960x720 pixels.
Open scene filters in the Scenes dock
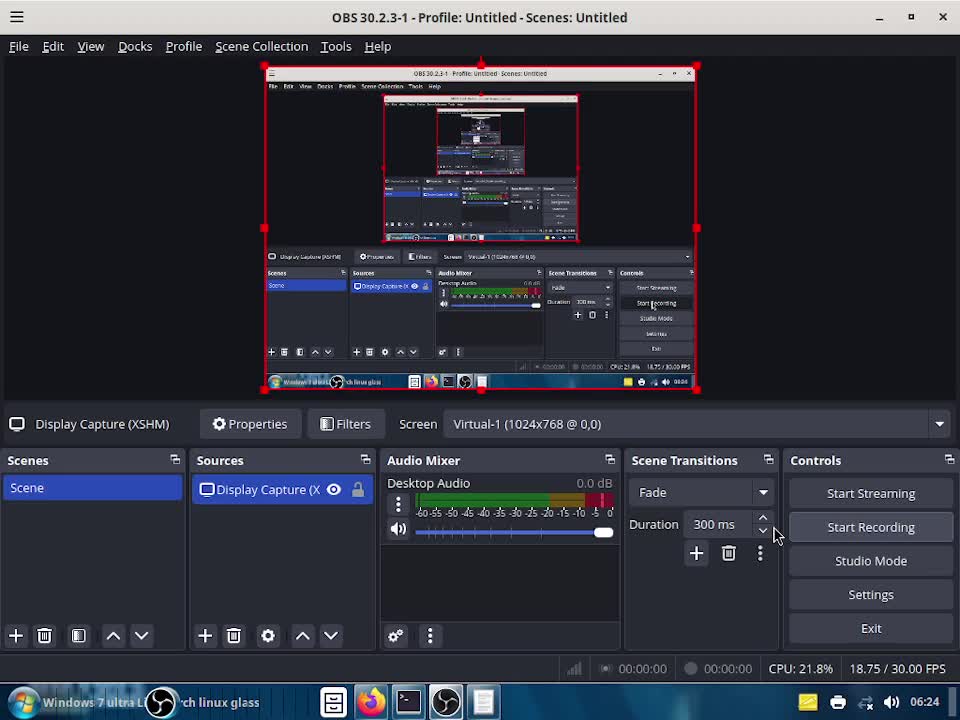tap(78, 636)
